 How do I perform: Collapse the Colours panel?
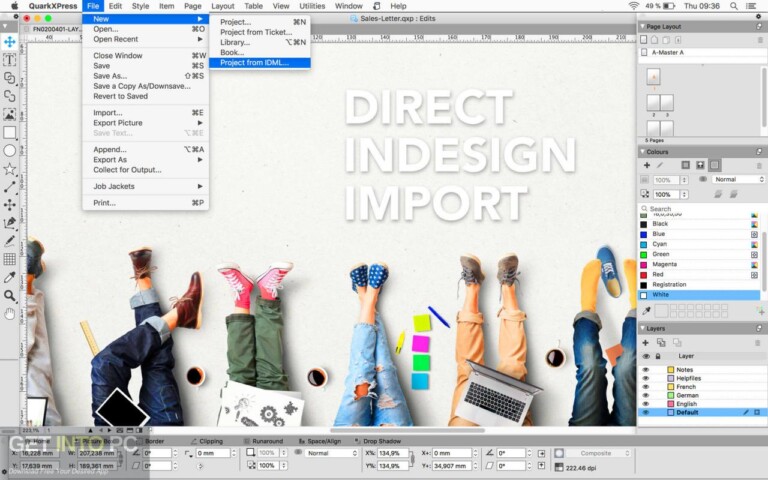click(x=642, y=152)
